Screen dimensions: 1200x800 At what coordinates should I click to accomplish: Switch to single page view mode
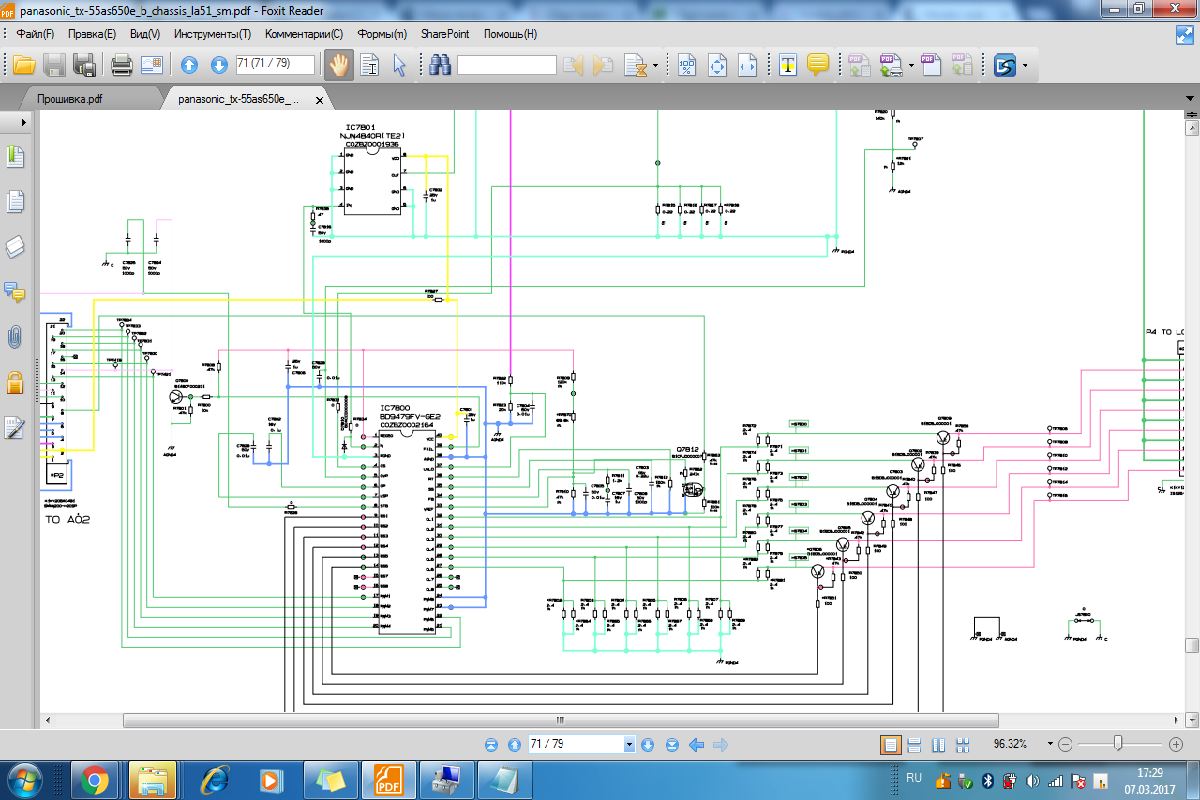pyautogui.click(x=890, y=745)
